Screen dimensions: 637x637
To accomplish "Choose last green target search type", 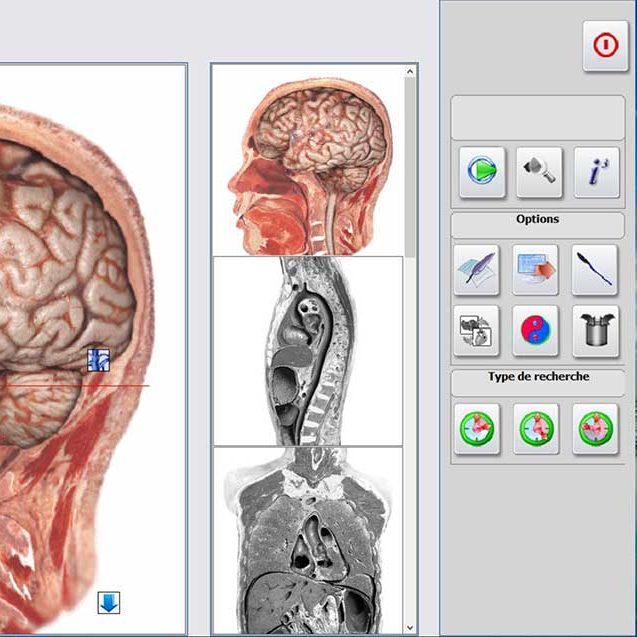I will coord(595,429).
